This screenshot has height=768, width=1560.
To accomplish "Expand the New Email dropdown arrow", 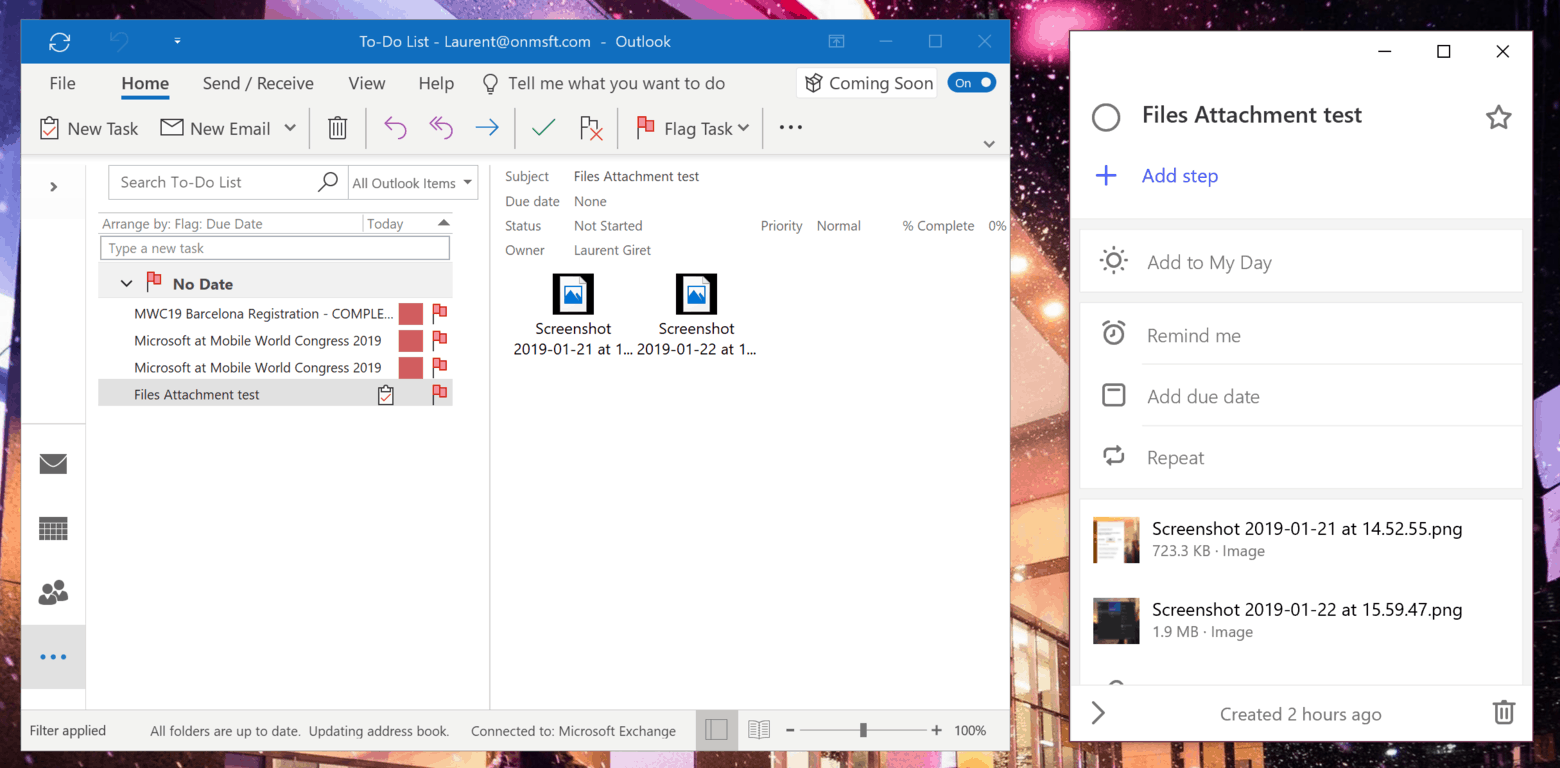I will (x=290, y=128).
